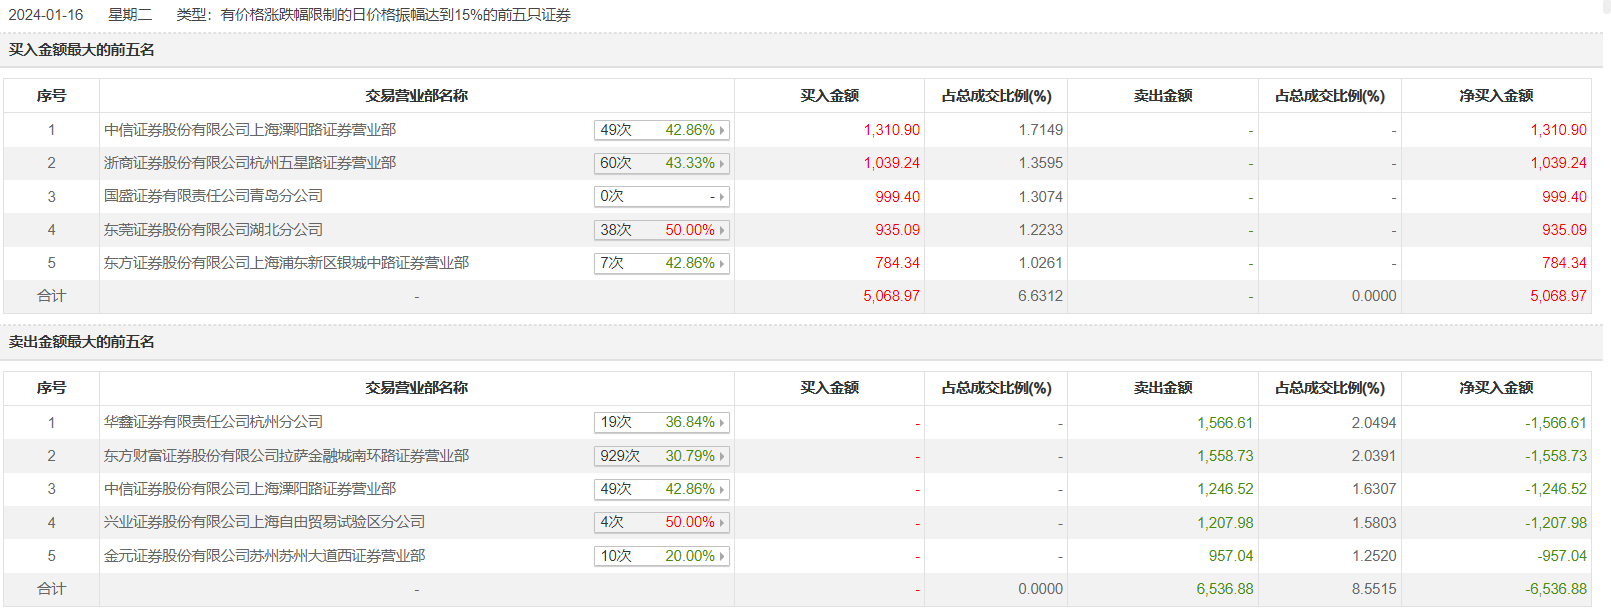
Task: Click the small arrow in the 0次 box
Action: pos(722,197)
